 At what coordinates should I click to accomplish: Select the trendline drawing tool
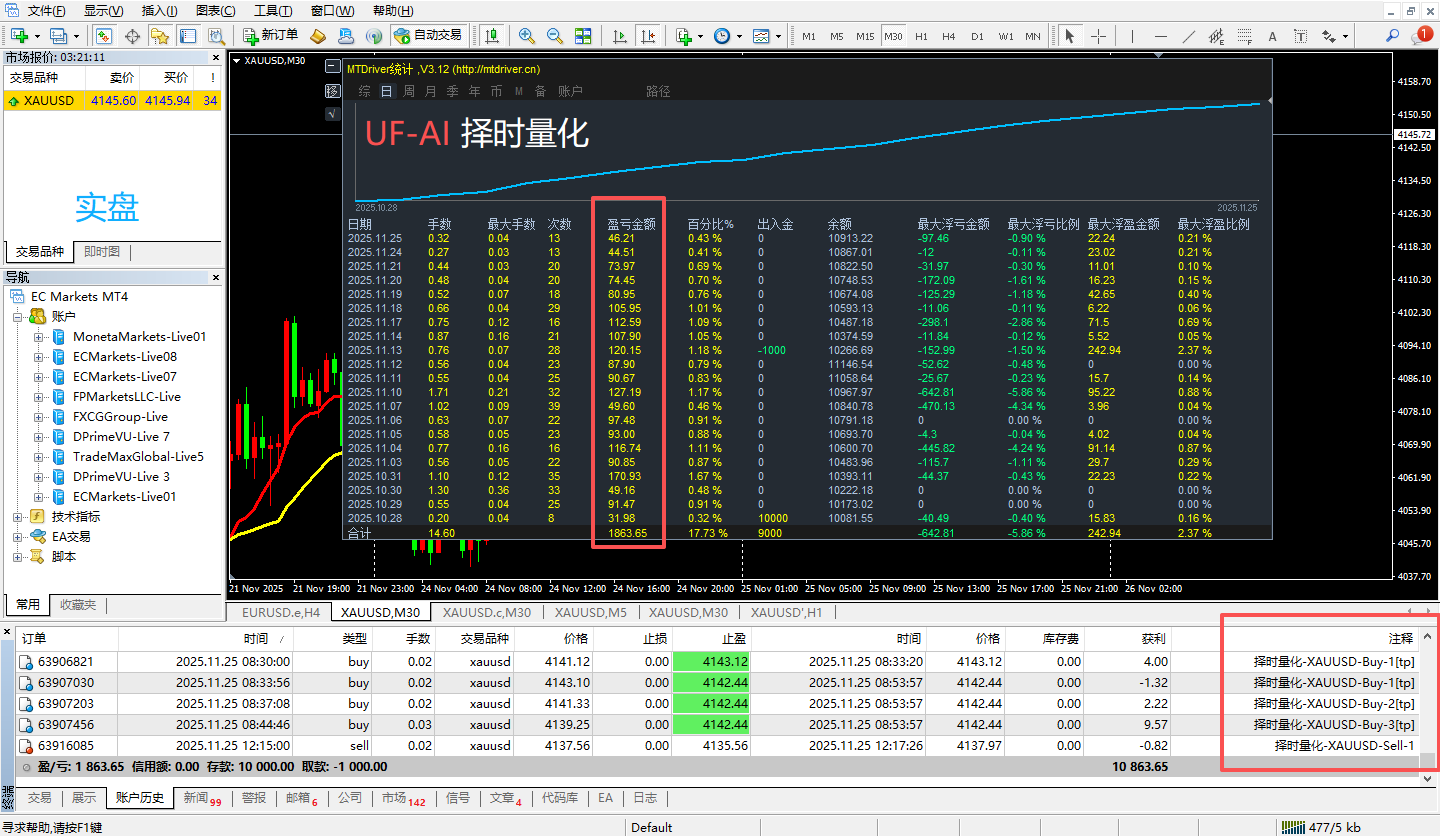tap(1189, 36)
